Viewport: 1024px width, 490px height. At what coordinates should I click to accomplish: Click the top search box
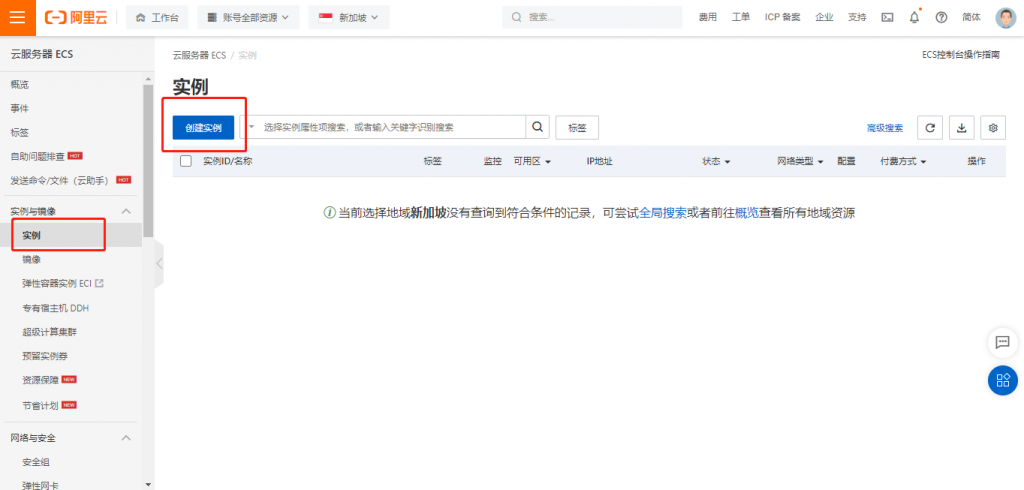tap(593, 18)
